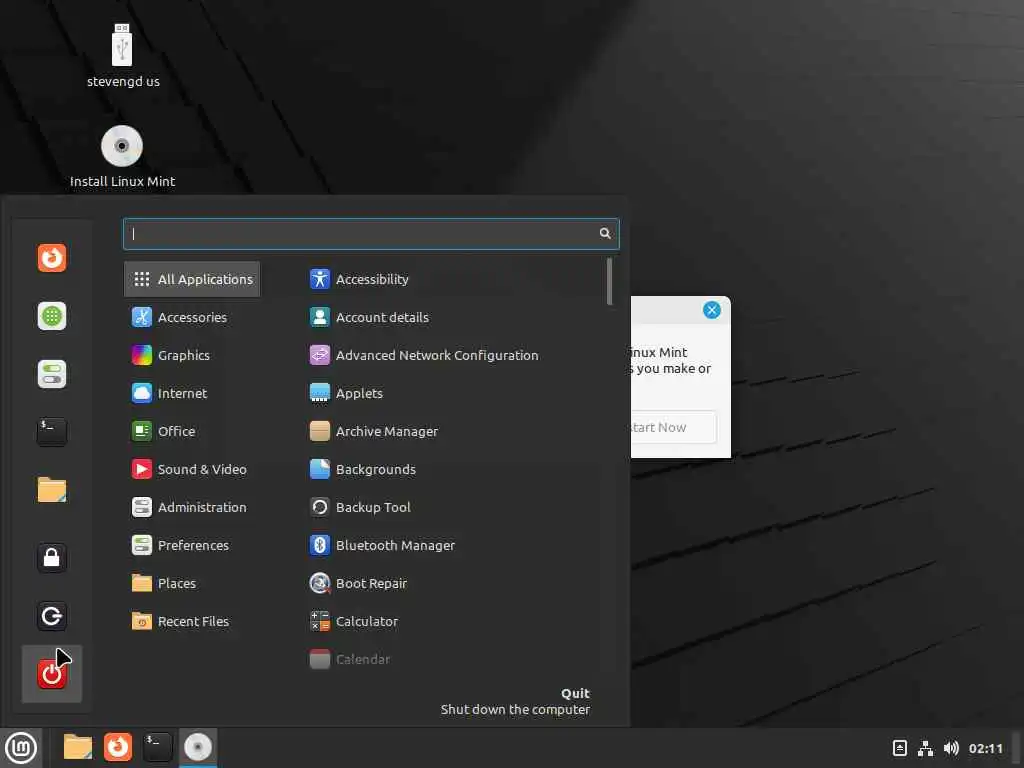This screenshot has width=1024, height=768.
Task: Open network connections tray icon
Action: (x=925, y=748)
